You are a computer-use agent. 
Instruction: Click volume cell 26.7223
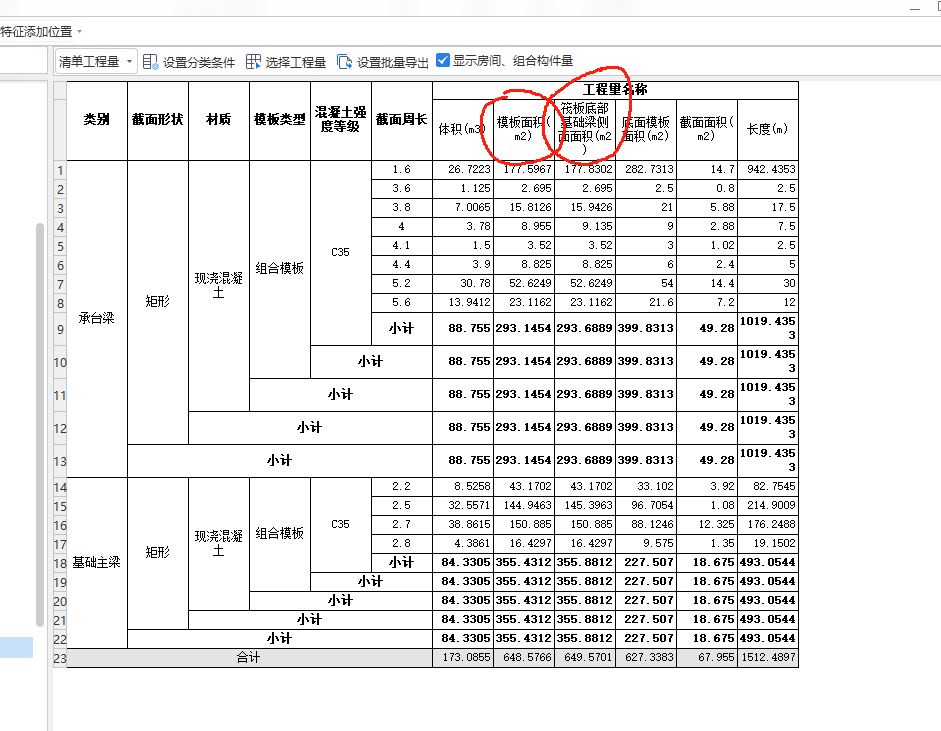click(463, 170)
